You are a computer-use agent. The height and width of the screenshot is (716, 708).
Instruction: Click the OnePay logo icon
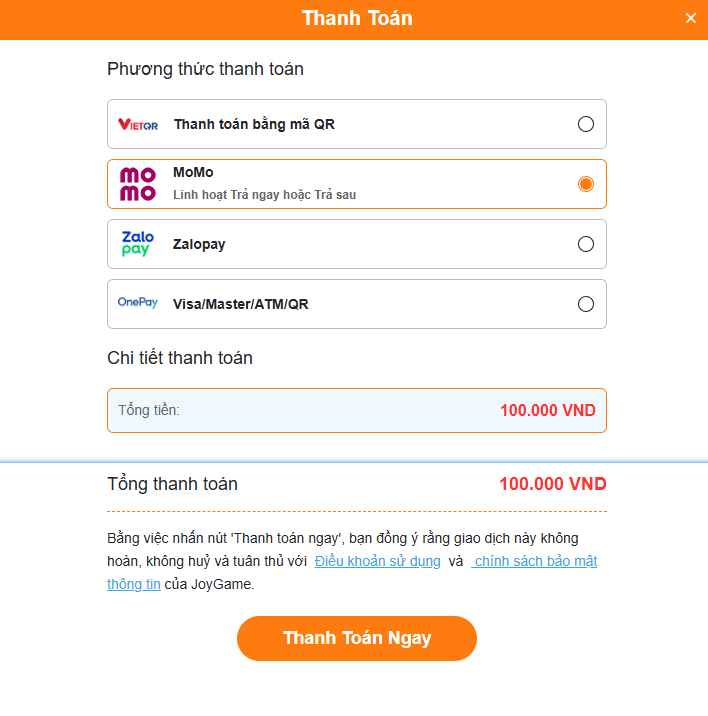coord(138,303)
